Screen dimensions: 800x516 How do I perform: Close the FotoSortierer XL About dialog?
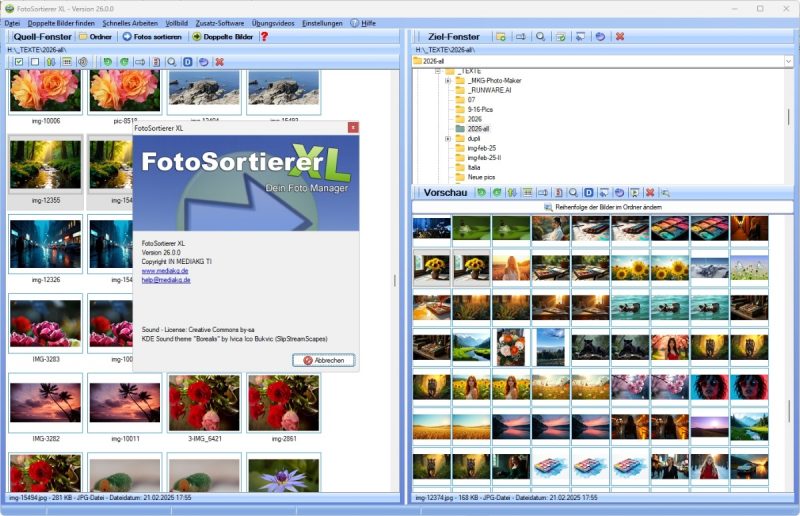click(353, 128)
